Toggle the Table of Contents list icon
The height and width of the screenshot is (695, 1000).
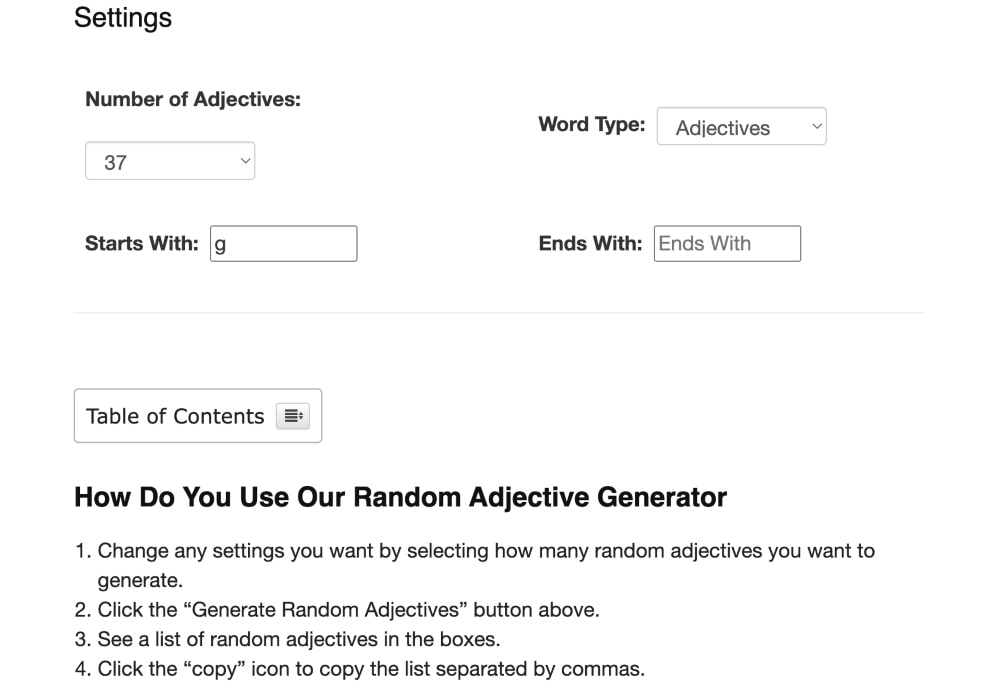pos(293,416)
